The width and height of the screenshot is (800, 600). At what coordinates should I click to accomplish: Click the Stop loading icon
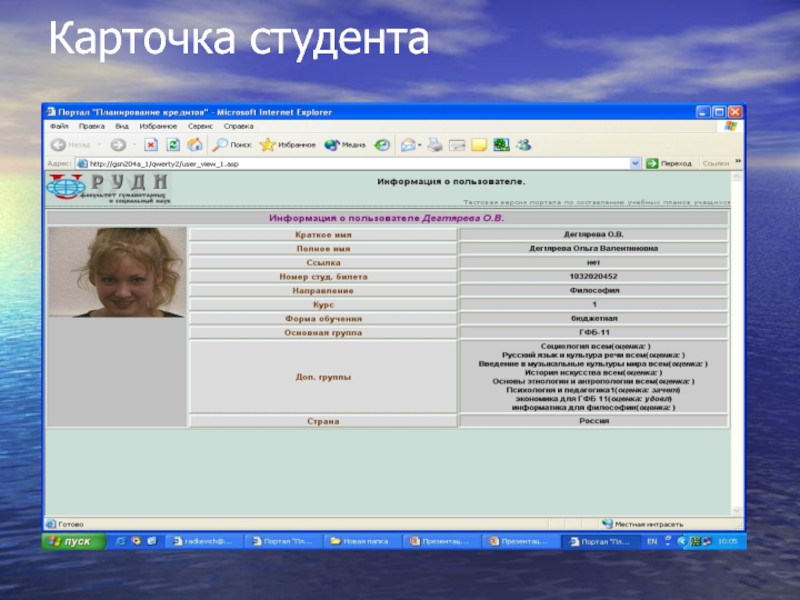pyautogui.click(x=150, y=145)
